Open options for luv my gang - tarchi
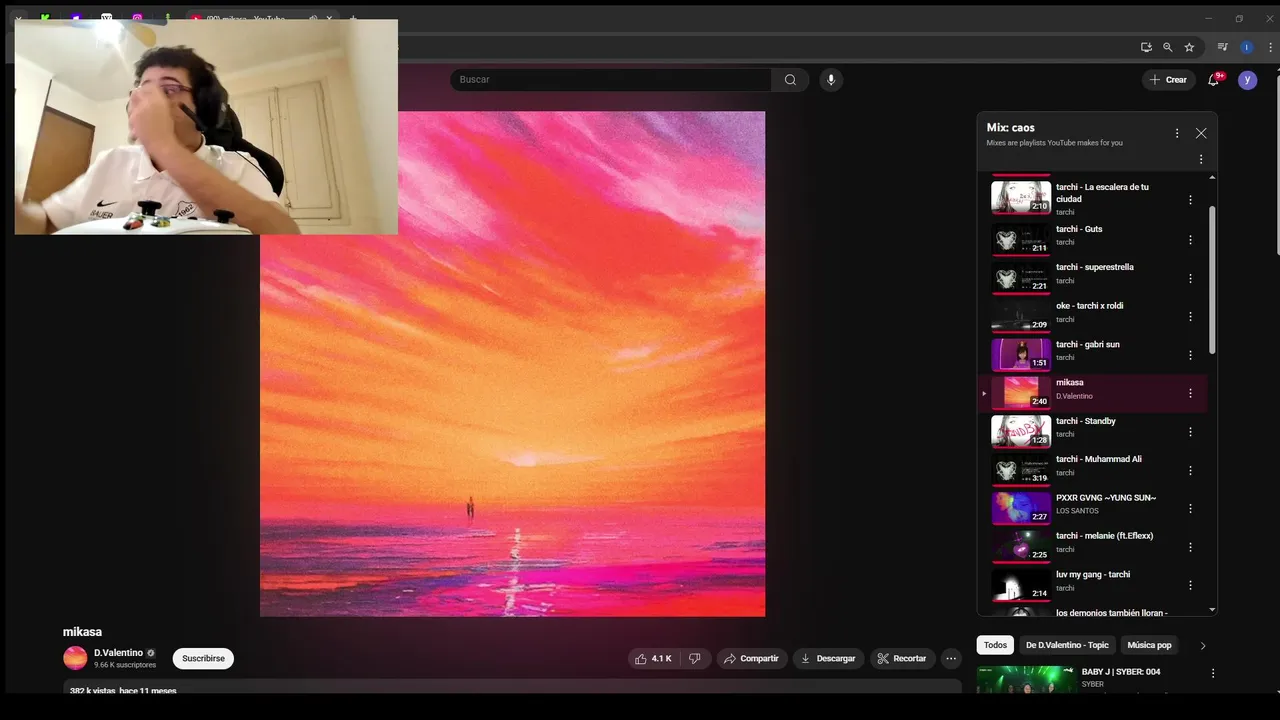Viewport: 1280px width, 720px height. click(1190, 585)
